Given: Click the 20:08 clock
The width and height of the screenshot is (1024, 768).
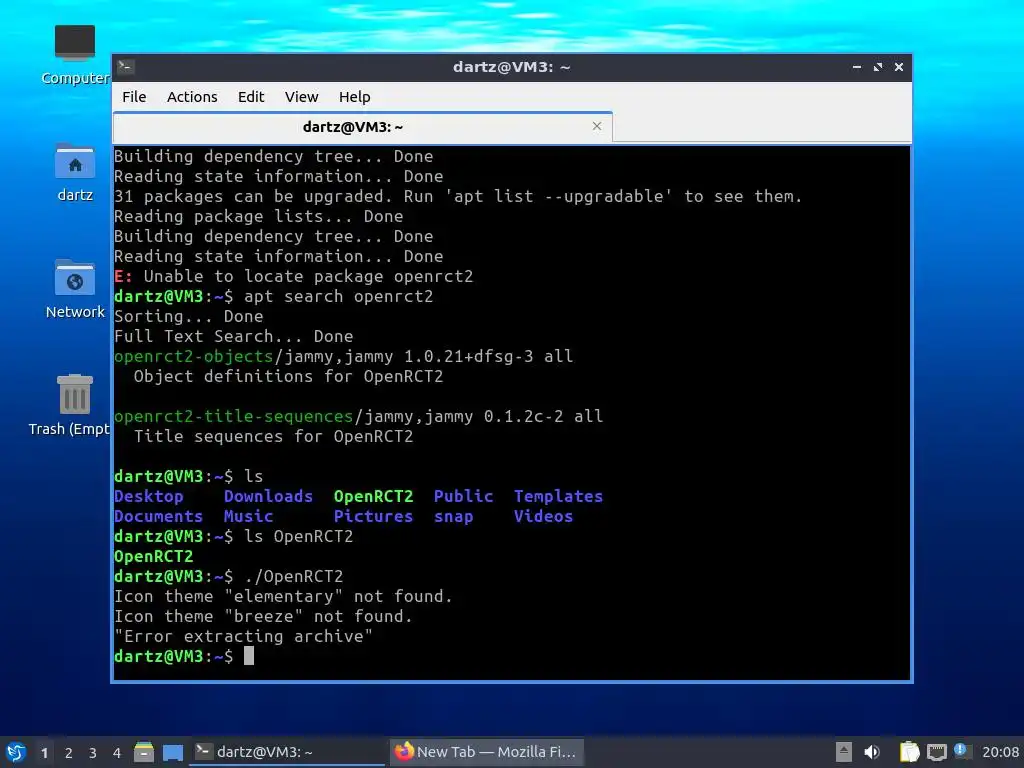Looking at the screenshot, I should (1000, 752).
